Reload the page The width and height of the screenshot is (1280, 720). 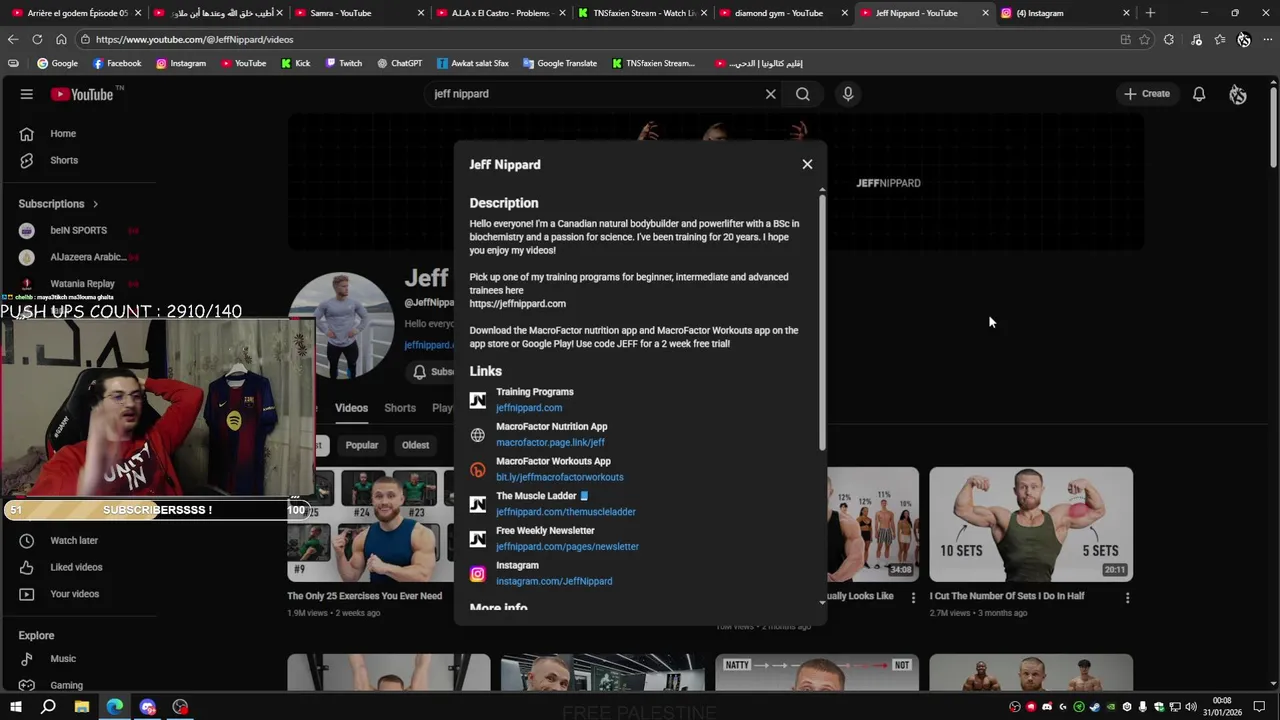click(37, 39)
